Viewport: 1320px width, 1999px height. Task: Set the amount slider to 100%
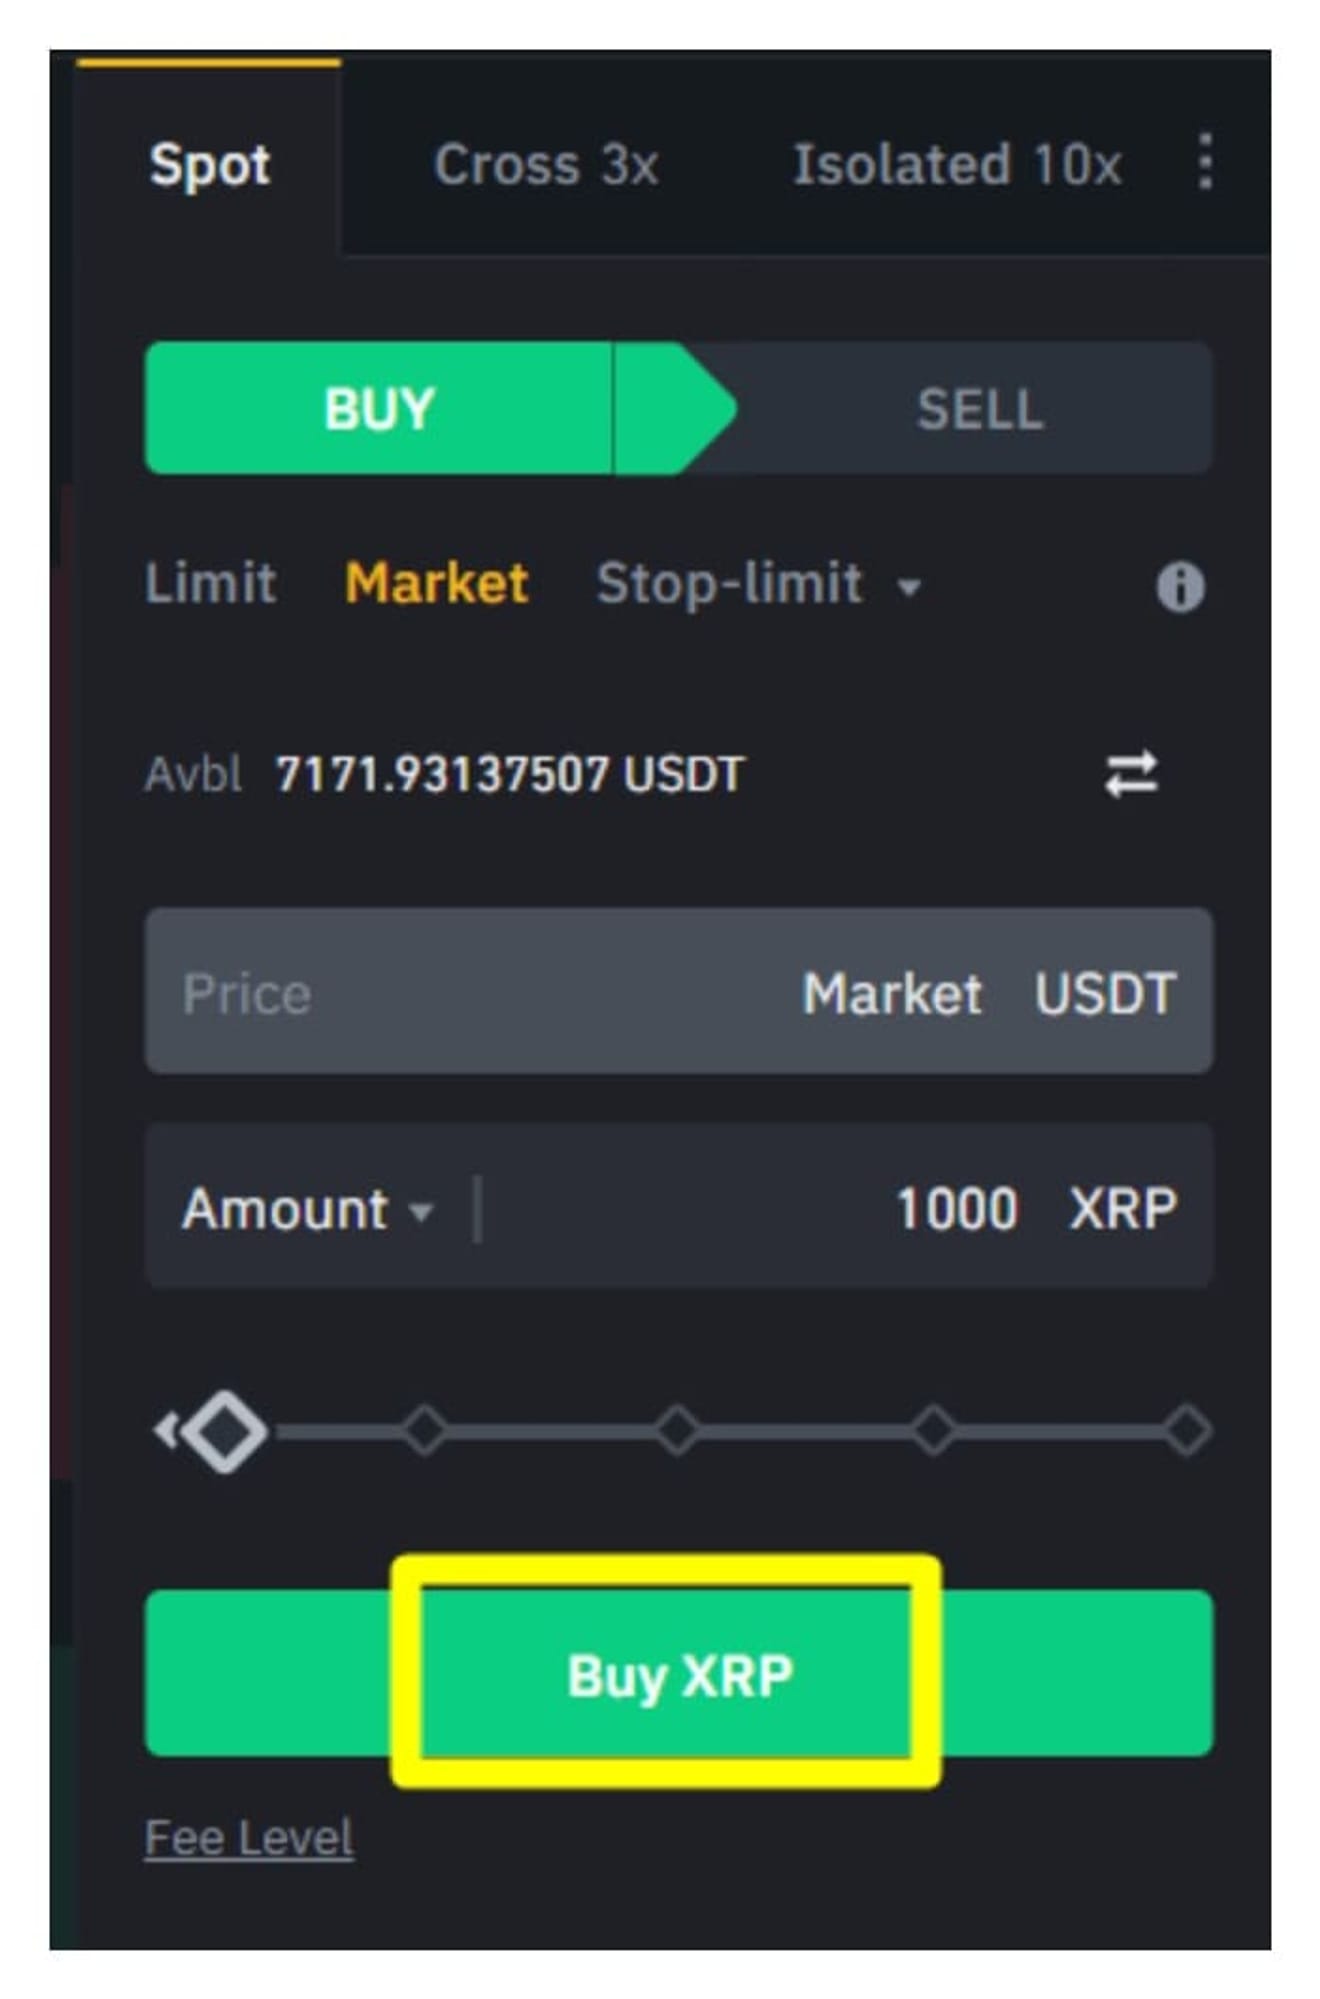(x=1188, y=1431)
